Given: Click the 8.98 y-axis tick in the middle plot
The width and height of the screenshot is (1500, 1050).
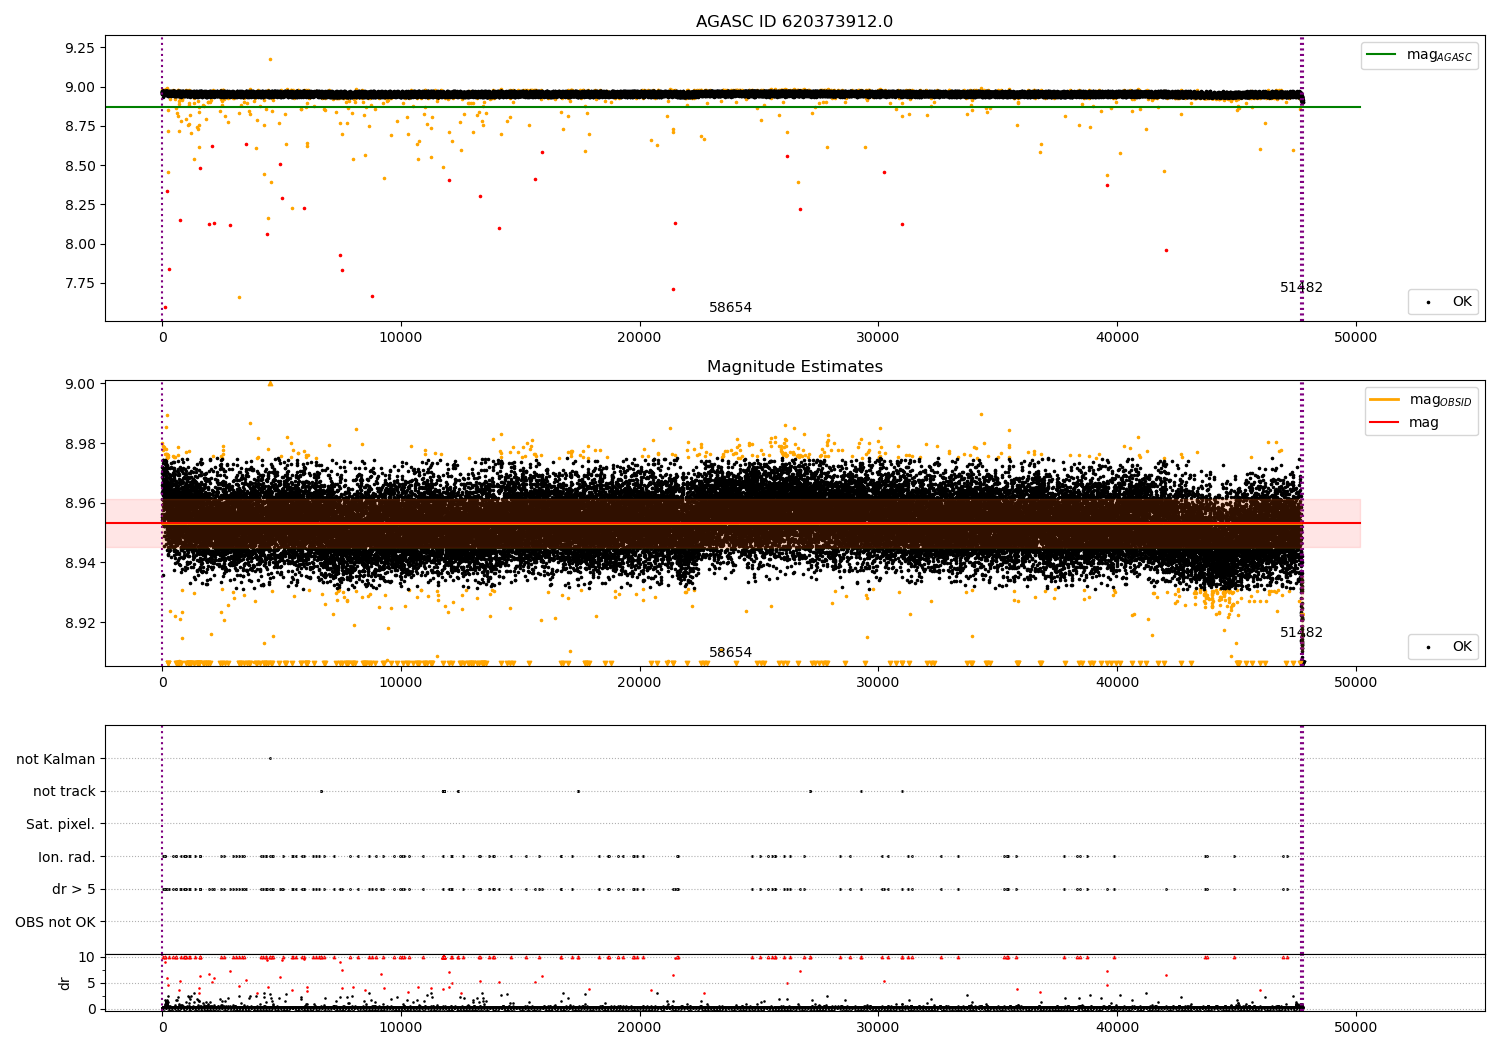Looking at the screenshot, I should [x=78, y=444].
